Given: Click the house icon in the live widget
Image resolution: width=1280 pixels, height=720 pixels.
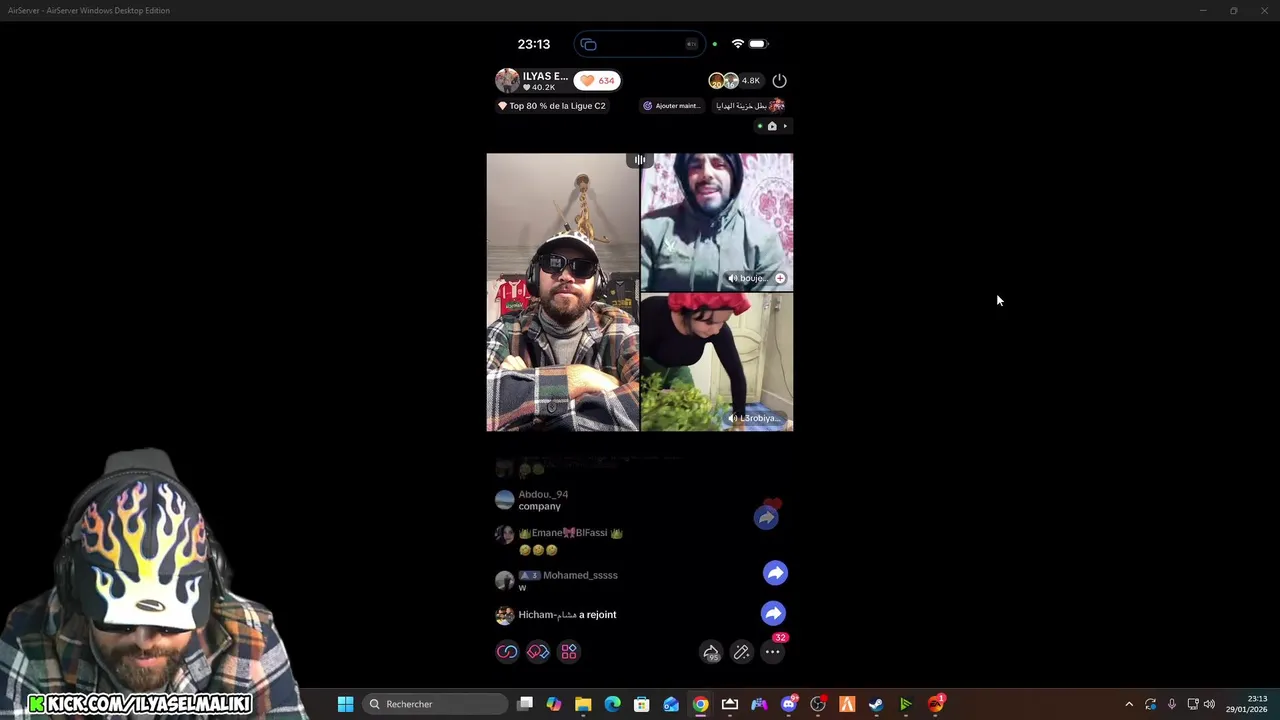Looking at the screenshot, I should (772, 126).
